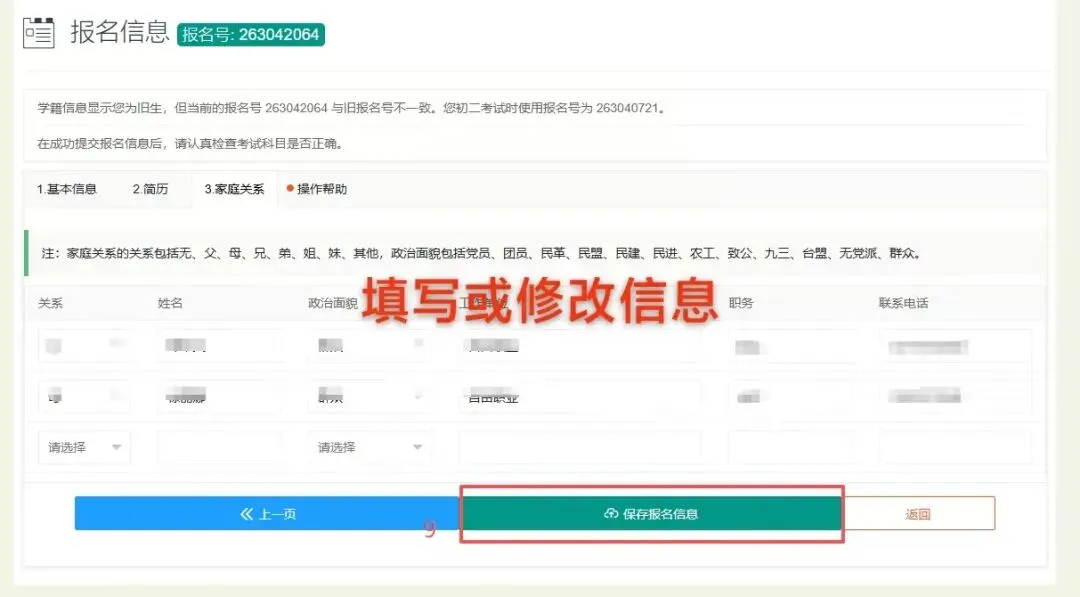Click the 工作单位 input field in the empty row

pyautogui.click(x=580, y=447)
